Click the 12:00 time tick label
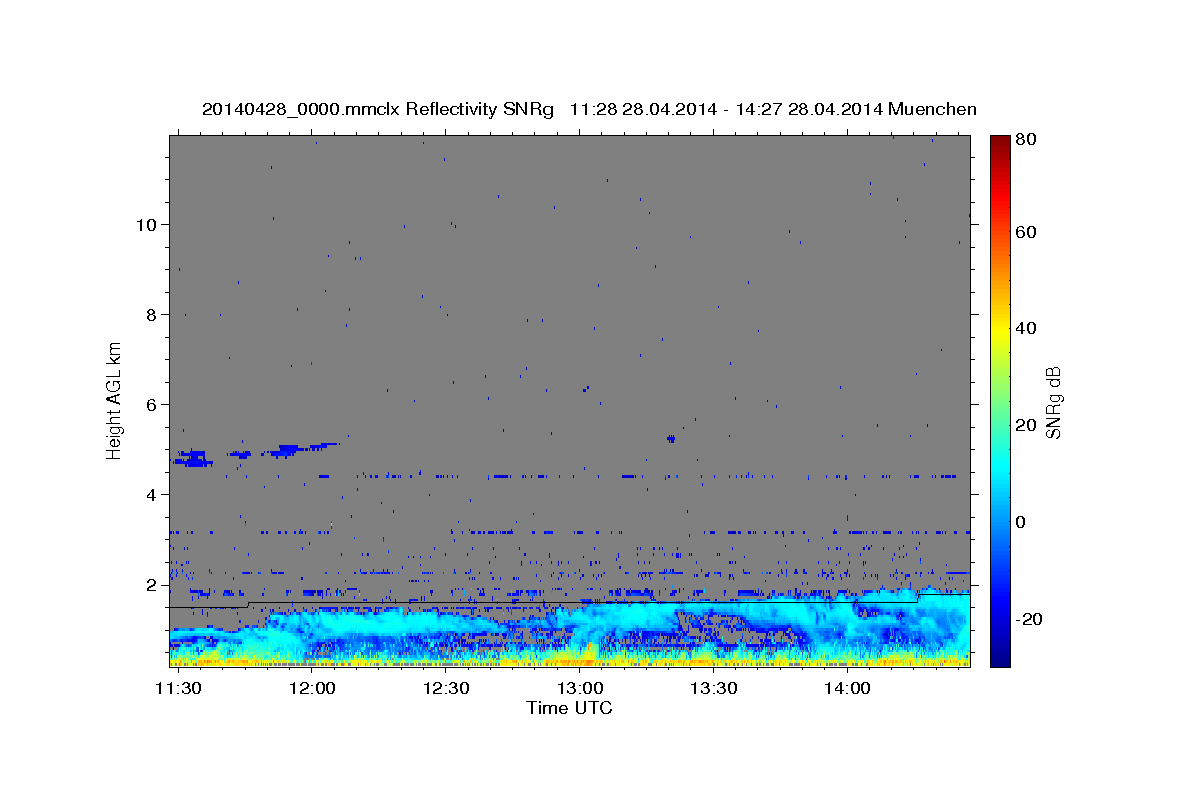Viewport: 1200px width, 800px height. pyautogui.click(x=313, y=689)
